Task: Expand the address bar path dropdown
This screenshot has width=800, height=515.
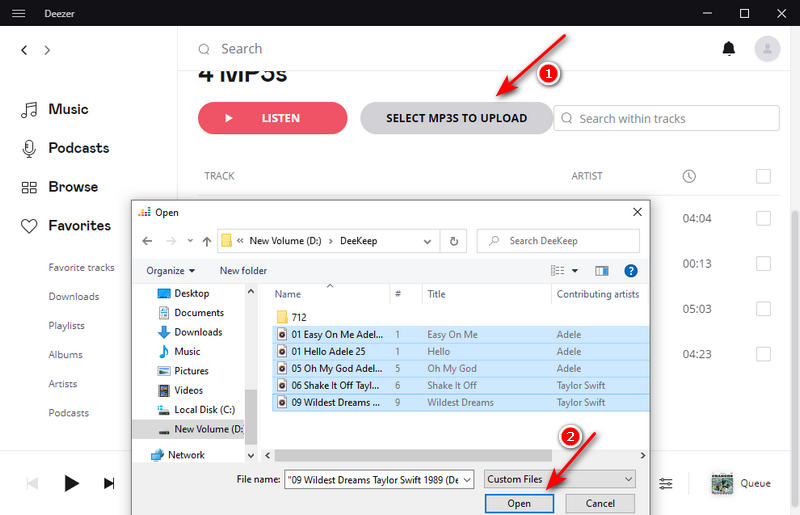Action: point(427,241)
